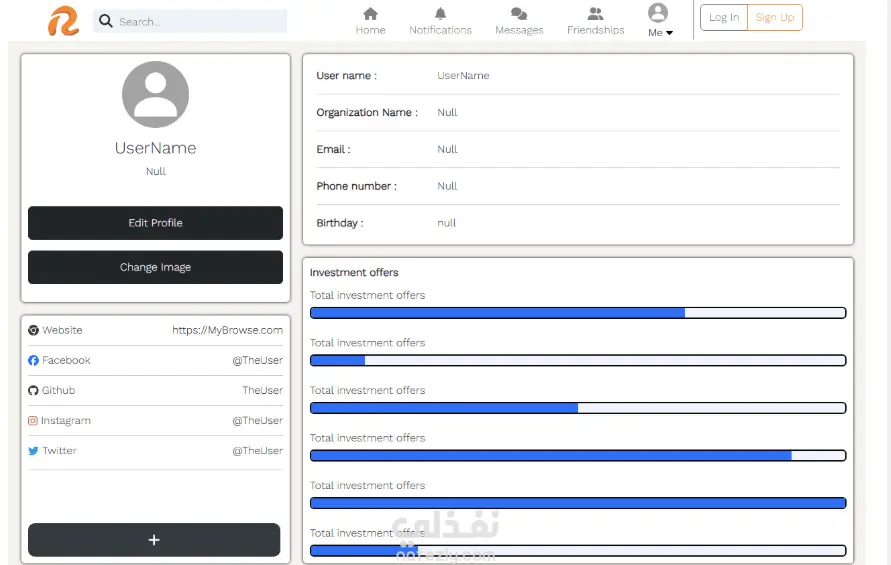This screenshot has width=891, height=565.
Task: Open Friendships people icon
Action: pyautogui.click(x=595, y=14)
